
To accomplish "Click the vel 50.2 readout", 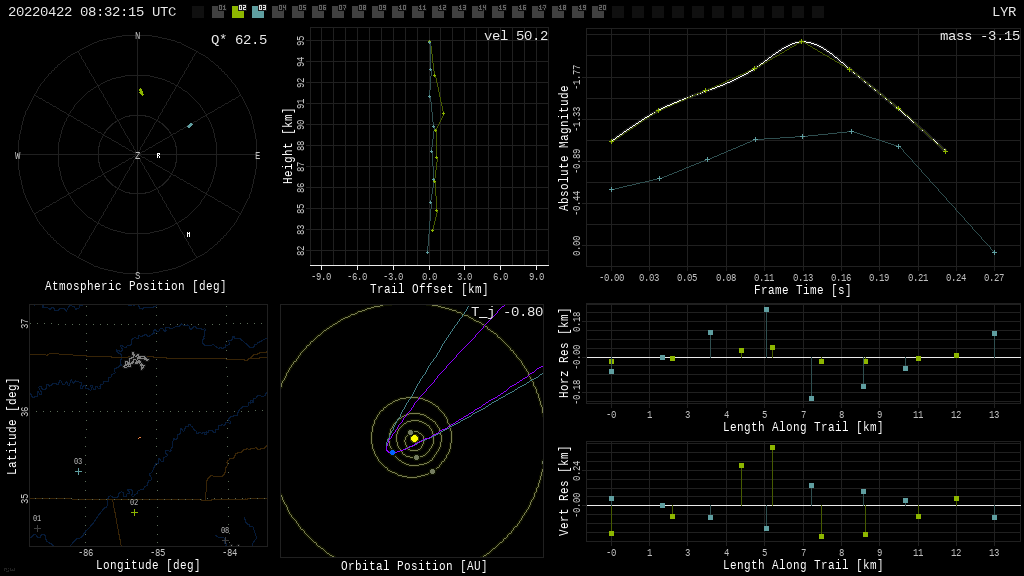I will click(515, 36).
